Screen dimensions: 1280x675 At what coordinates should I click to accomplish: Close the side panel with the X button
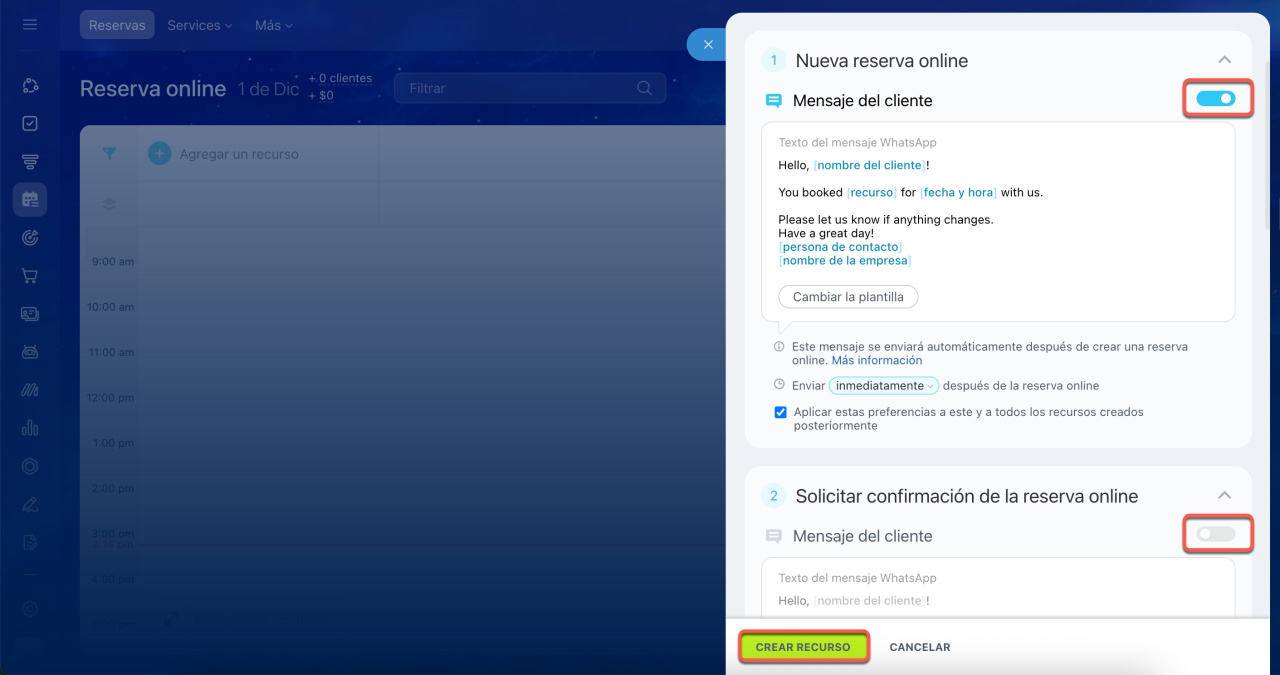click(x=708, y=45)
